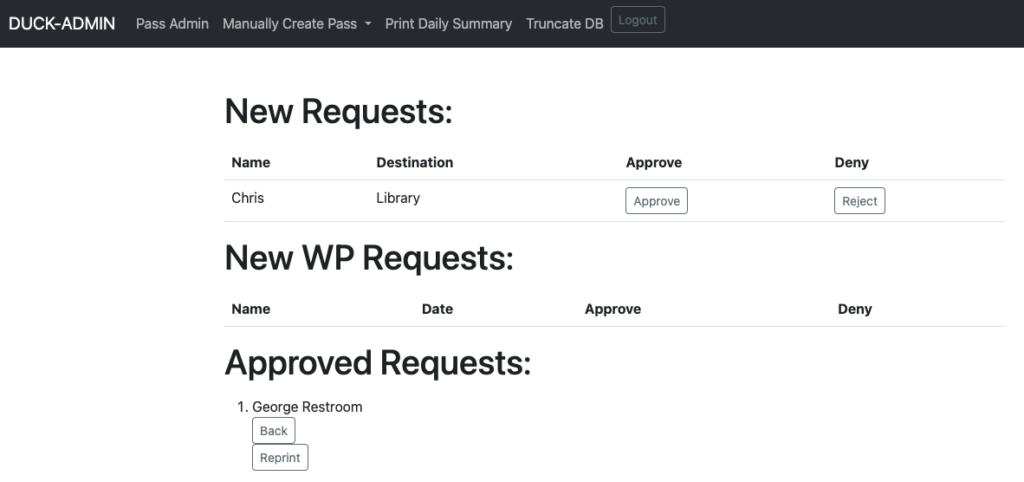Click the New WP Requests heading
This screenshot has width=1024, height=482.
[x=368, y=258]
